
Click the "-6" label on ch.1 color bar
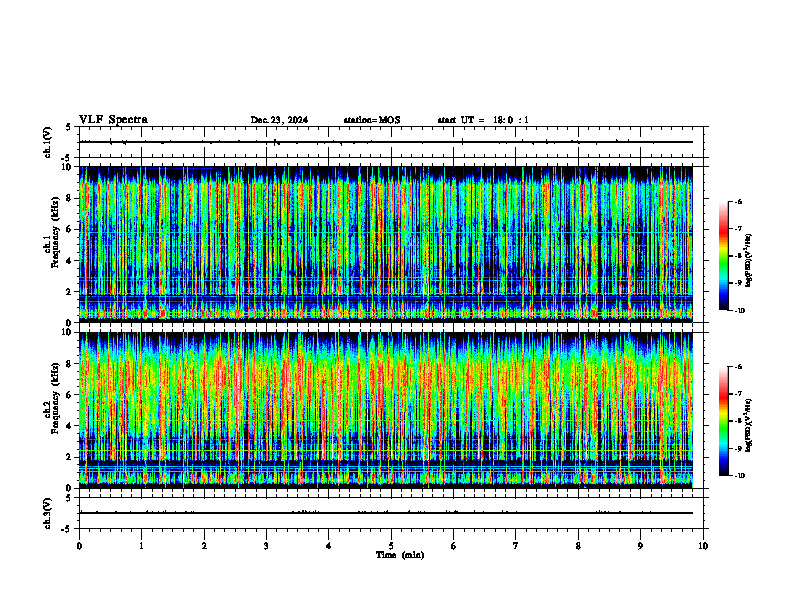738,201
